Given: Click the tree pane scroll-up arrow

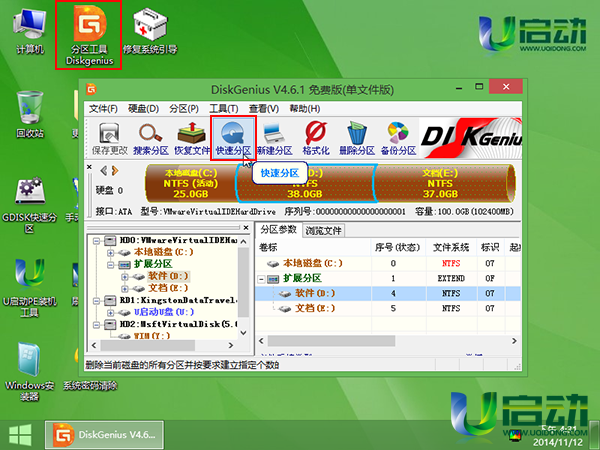Looking at the screenshot, I should click(243, 242).
